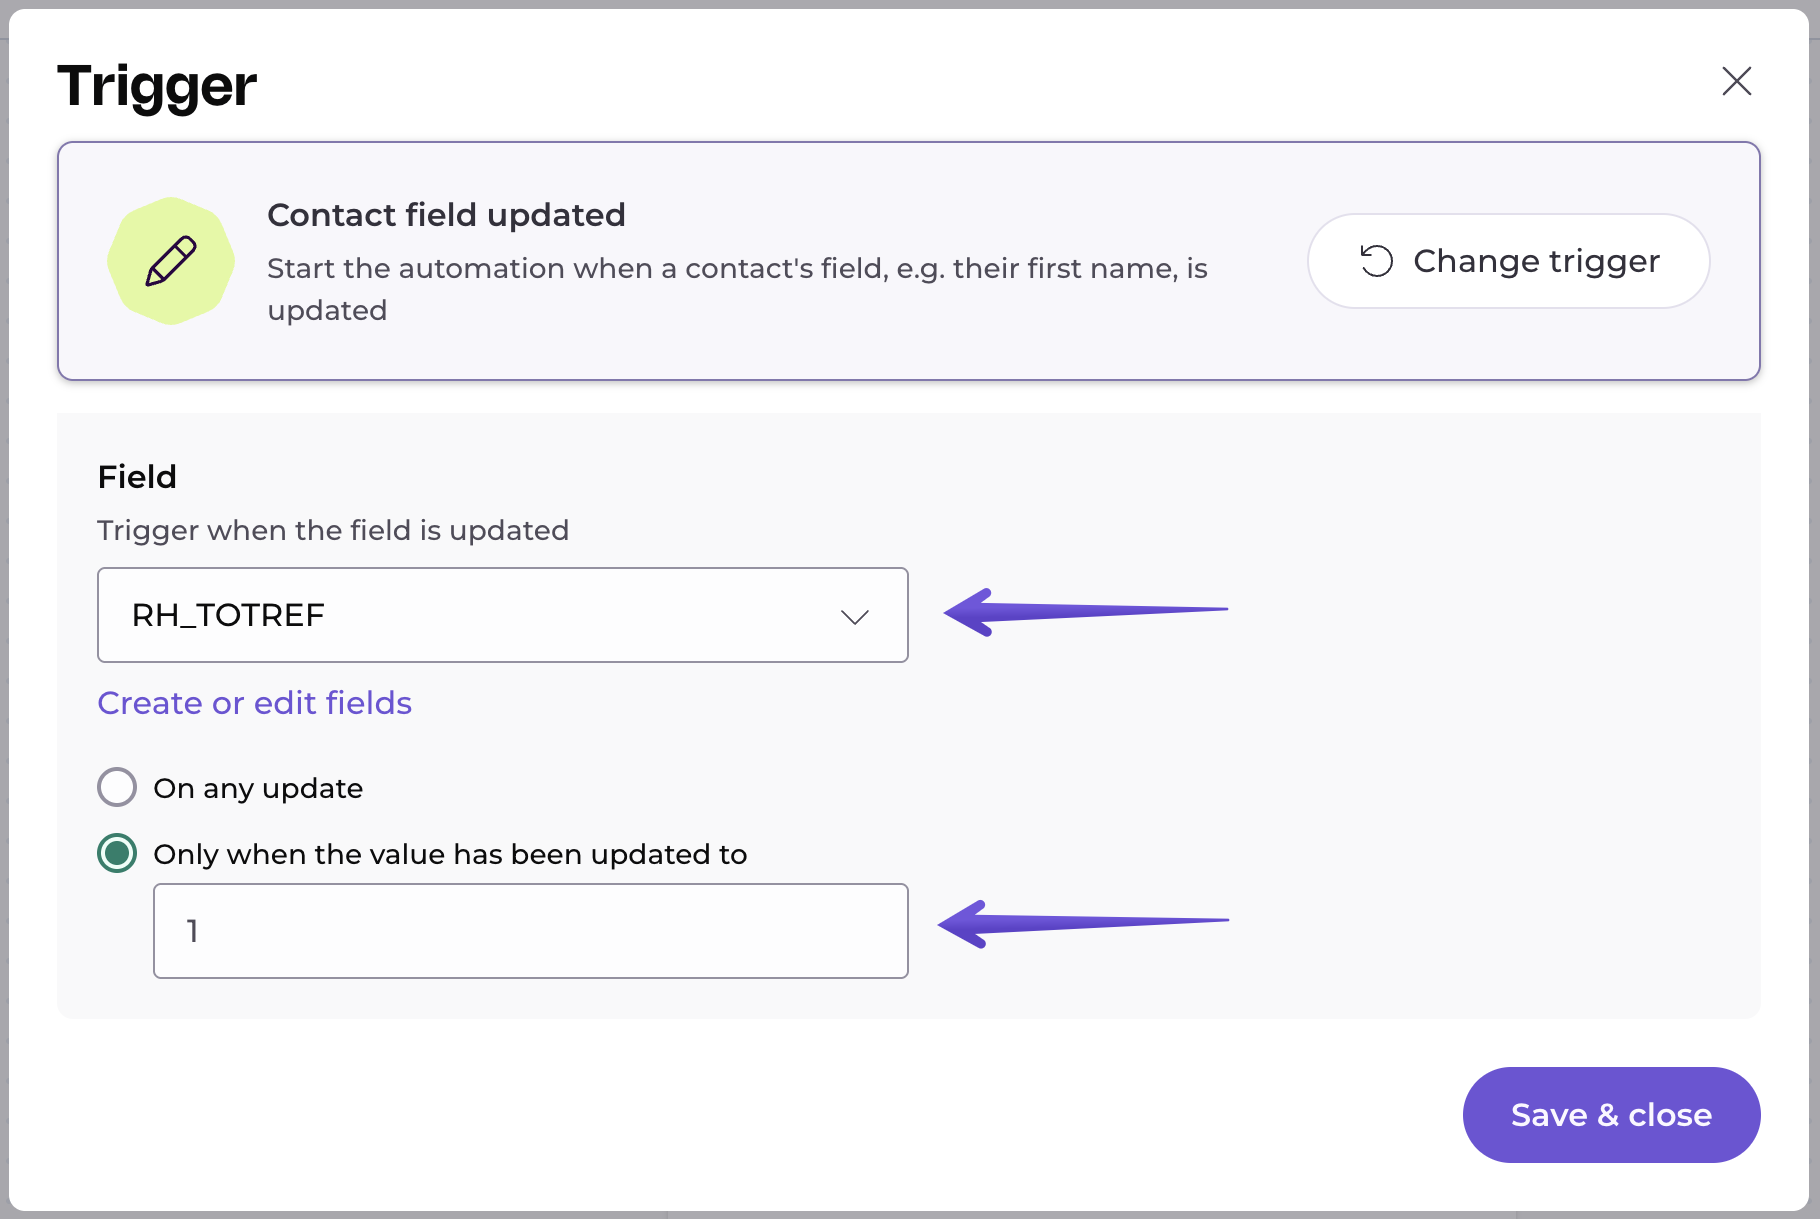Expand the field selector using its chevron
The height and width of the screenshot is (1219, 1820).
854,616
